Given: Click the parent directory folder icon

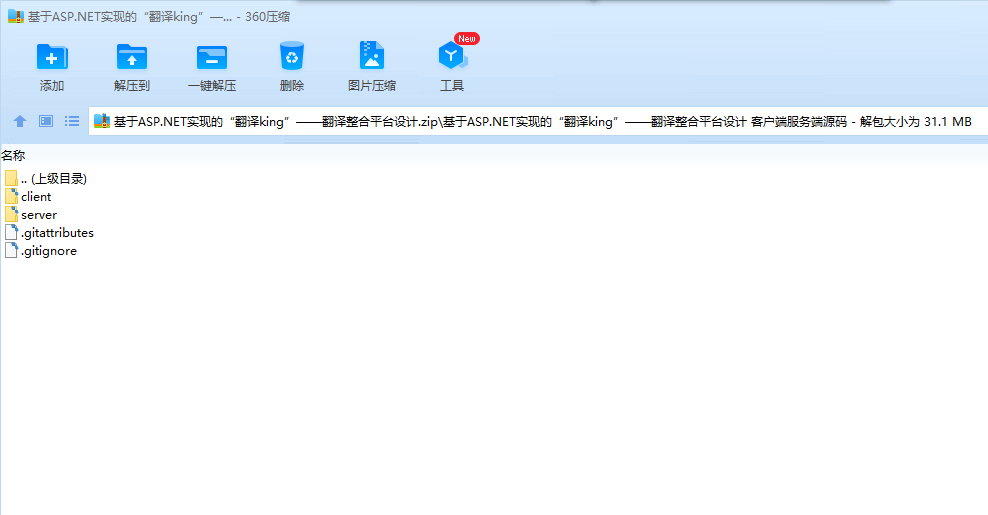Looking at the screenshot, I should click(11, 178).
